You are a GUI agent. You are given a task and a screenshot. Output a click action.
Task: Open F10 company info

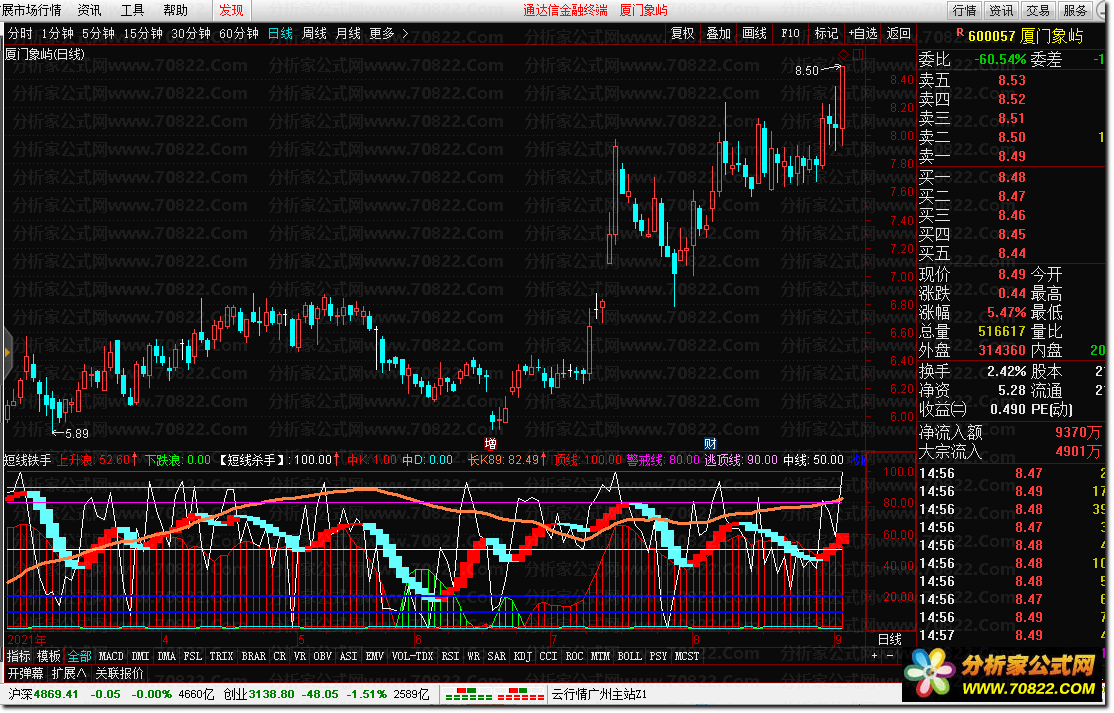[x=790, y=33]
